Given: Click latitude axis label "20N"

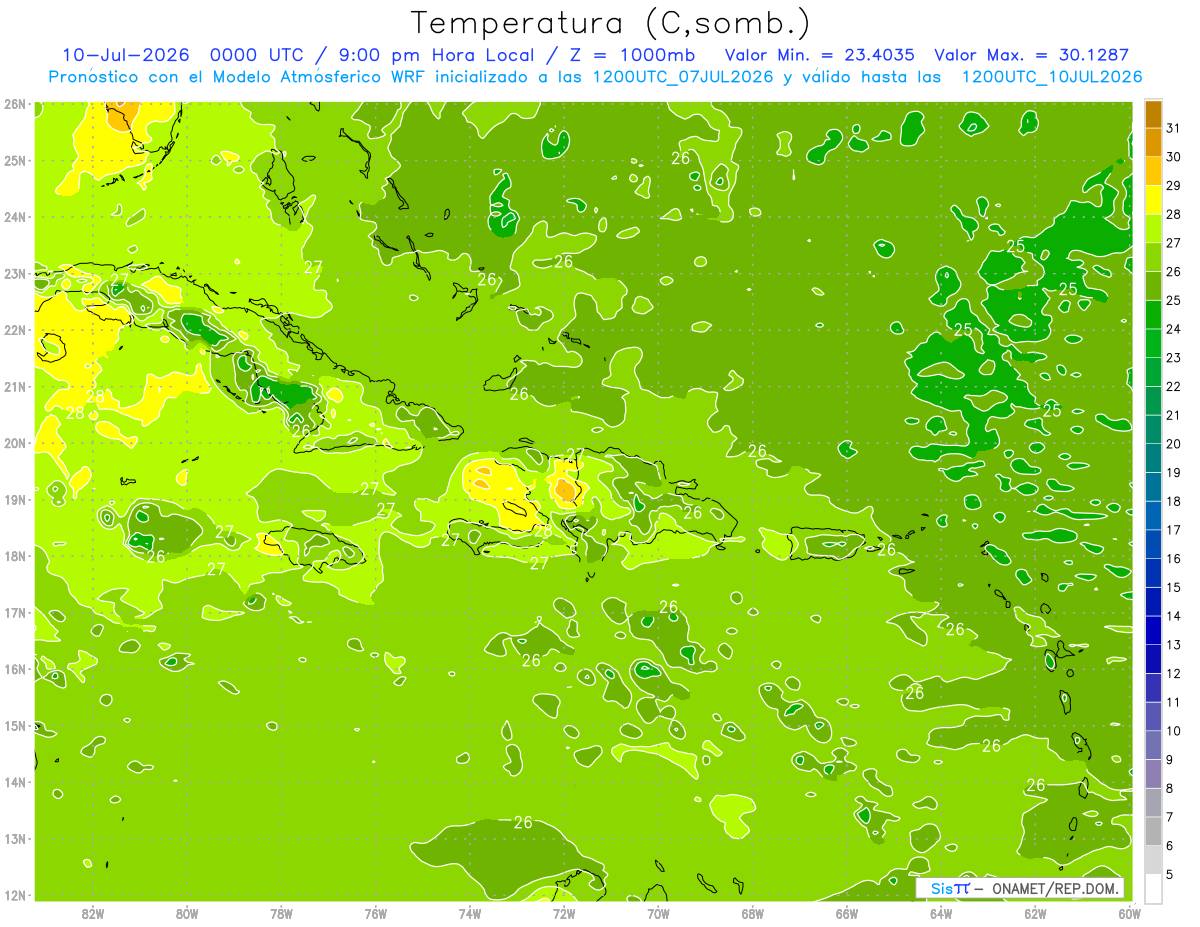Looking at the screenshot, I should coord(15,443).
